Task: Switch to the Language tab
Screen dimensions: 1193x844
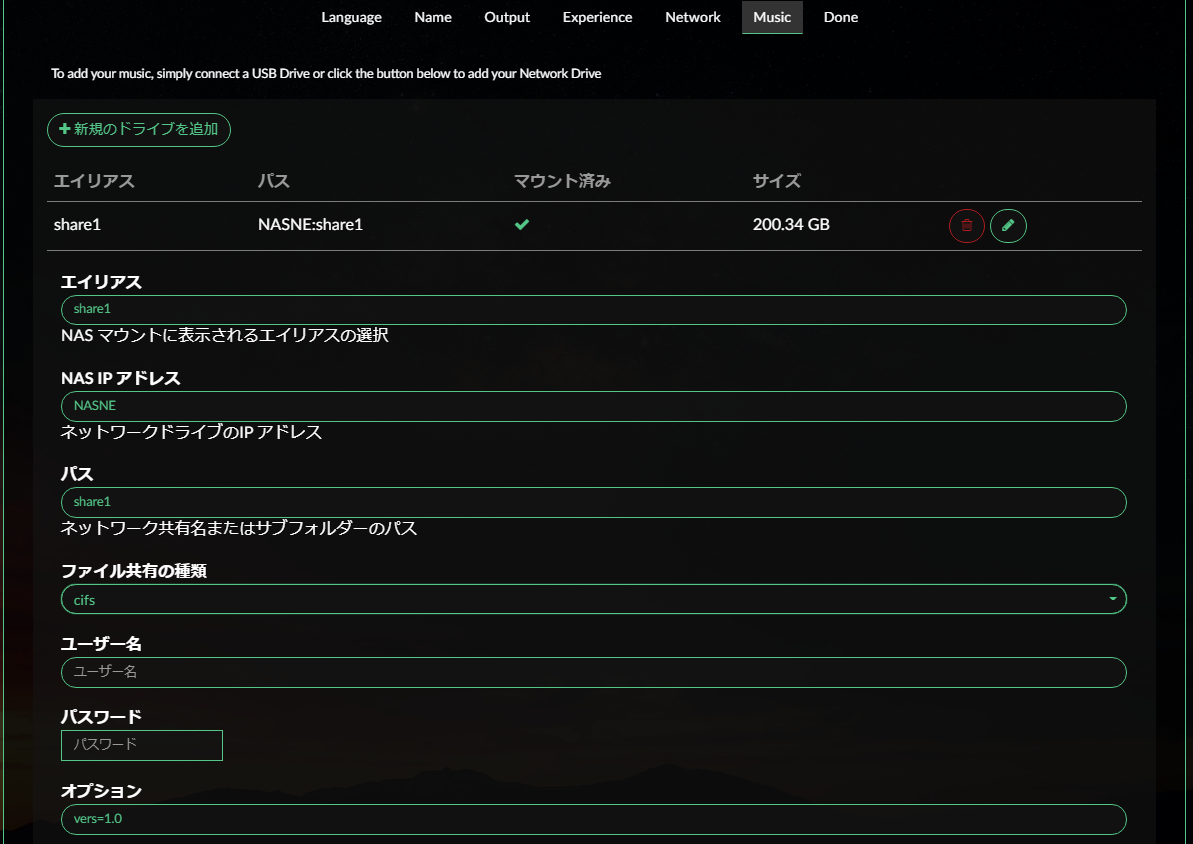Action: (x=352, y=17)
